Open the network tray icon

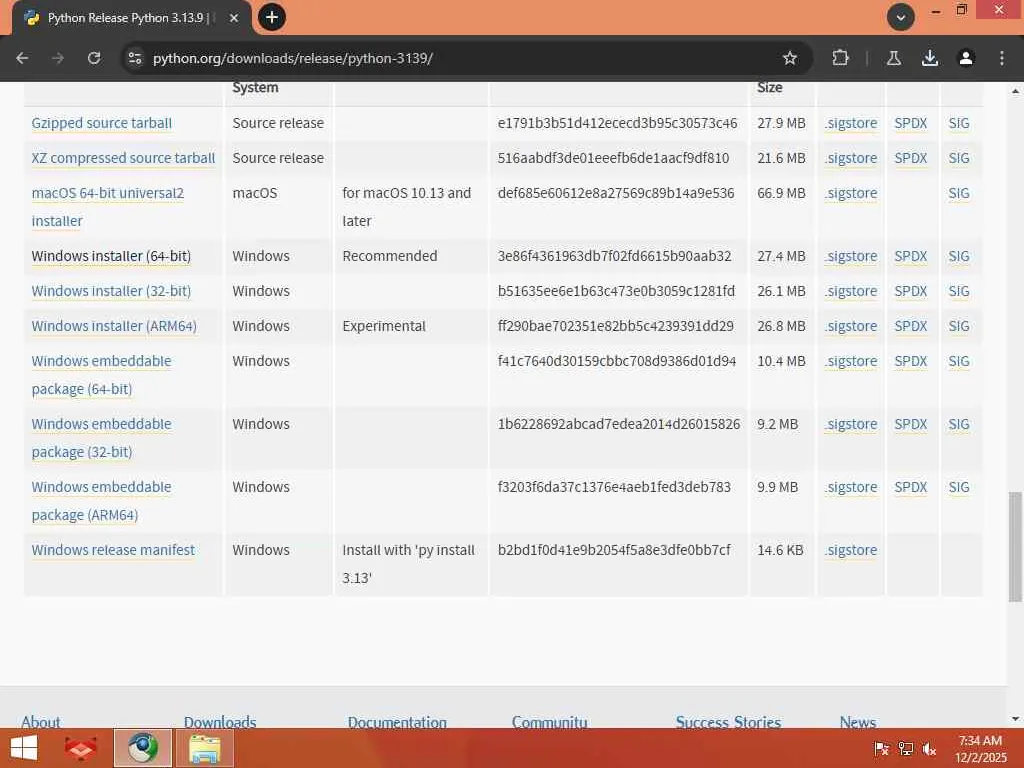tap(906, 749)
